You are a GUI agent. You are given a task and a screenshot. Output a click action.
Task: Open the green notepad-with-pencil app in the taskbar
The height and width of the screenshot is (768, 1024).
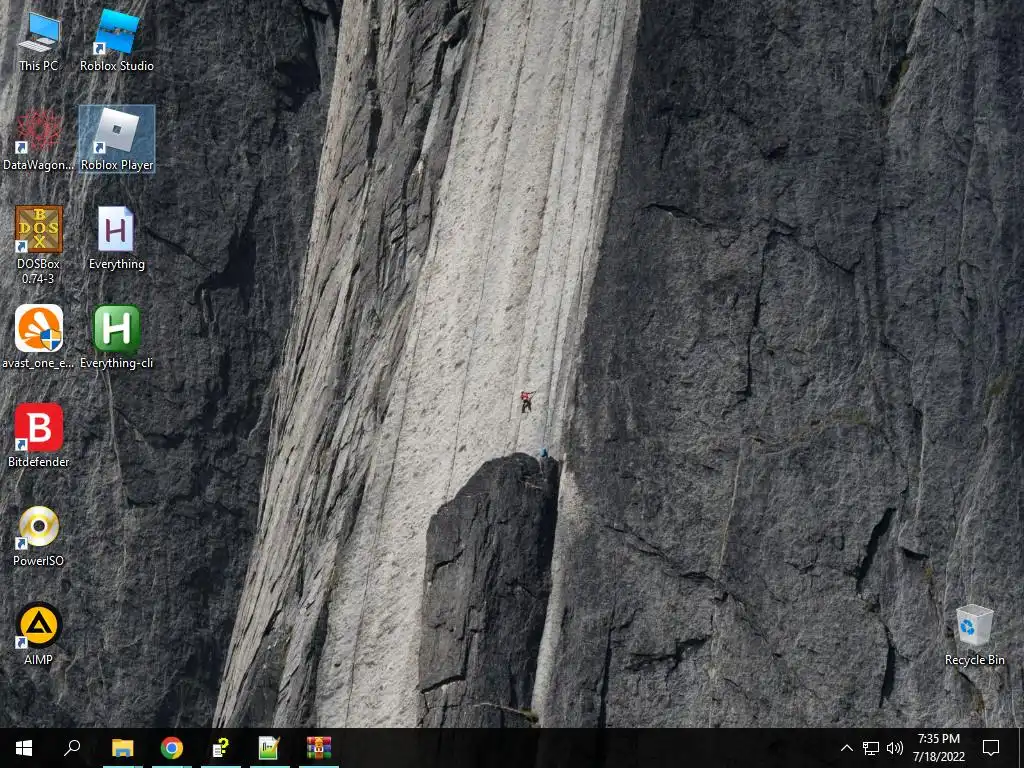270,748
